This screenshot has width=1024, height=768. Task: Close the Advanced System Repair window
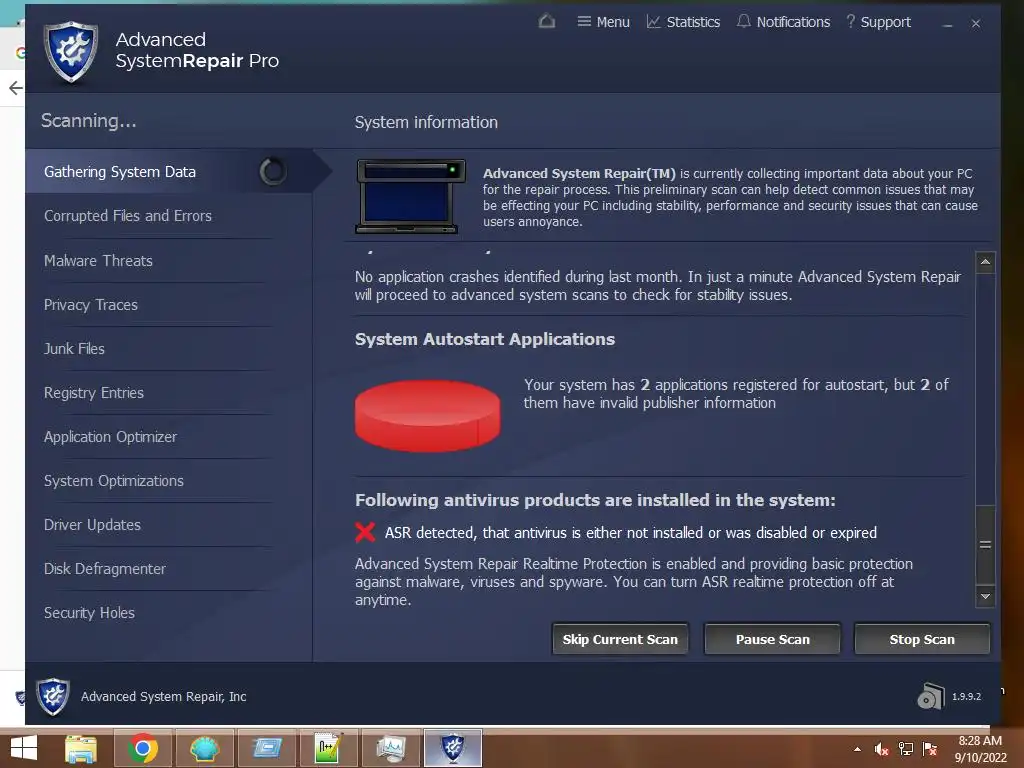click(976, 24)
